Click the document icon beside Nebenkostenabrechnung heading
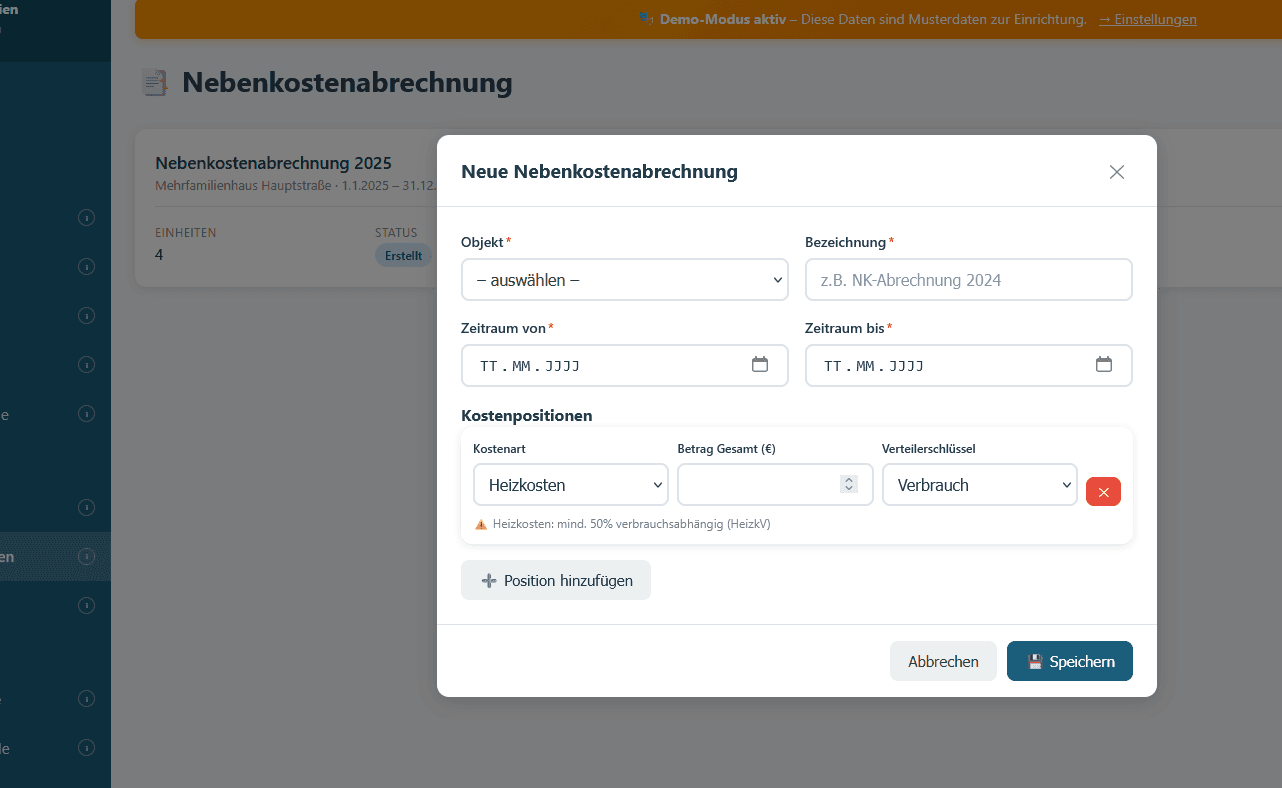1282x788 pixels. (x=155, y=82)
